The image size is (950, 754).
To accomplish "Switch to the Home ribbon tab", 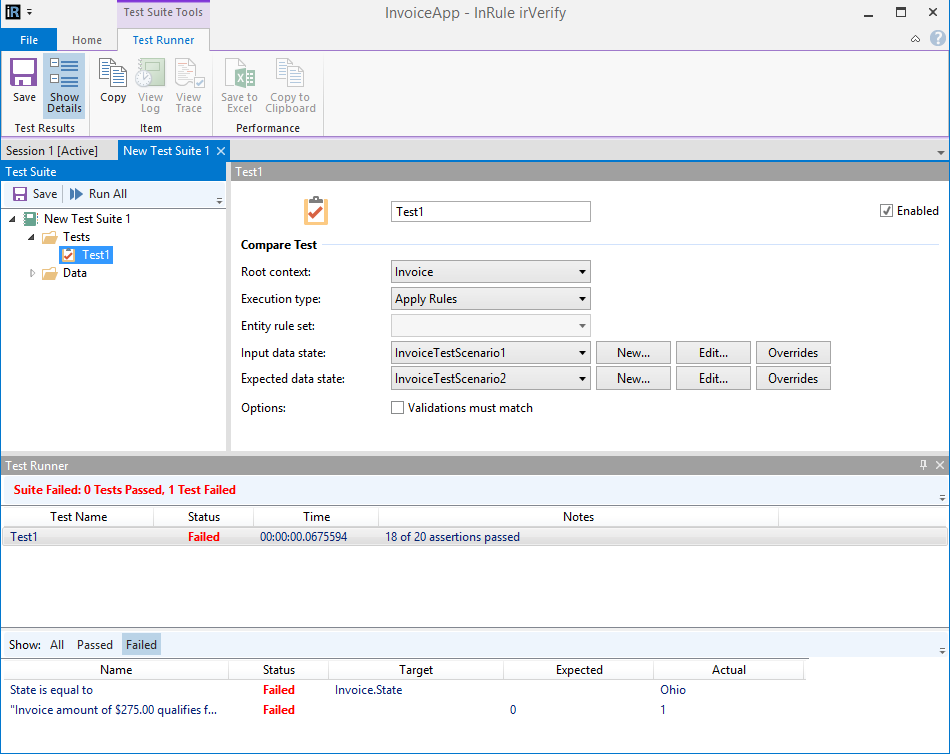I will 87,40.
